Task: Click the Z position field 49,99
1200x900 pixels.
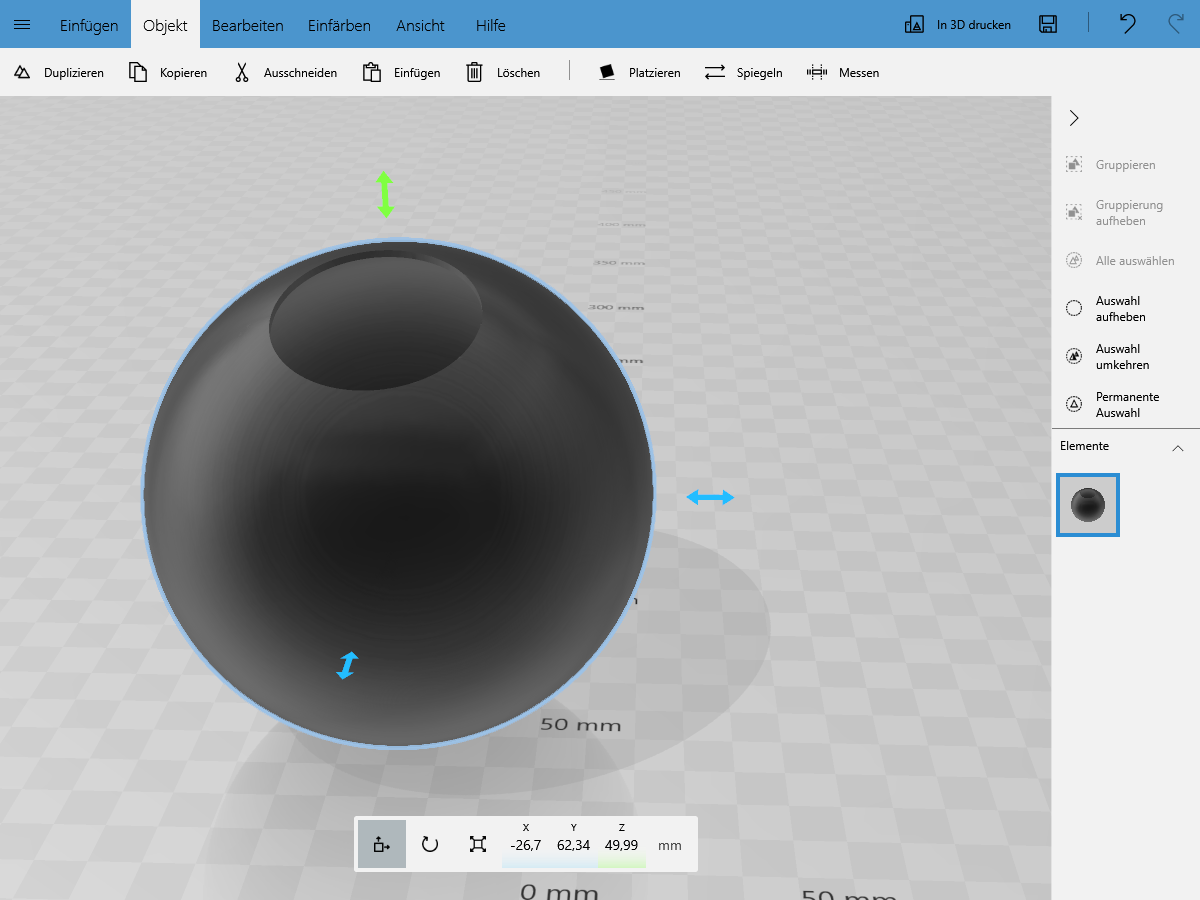Action: [622, 845]
